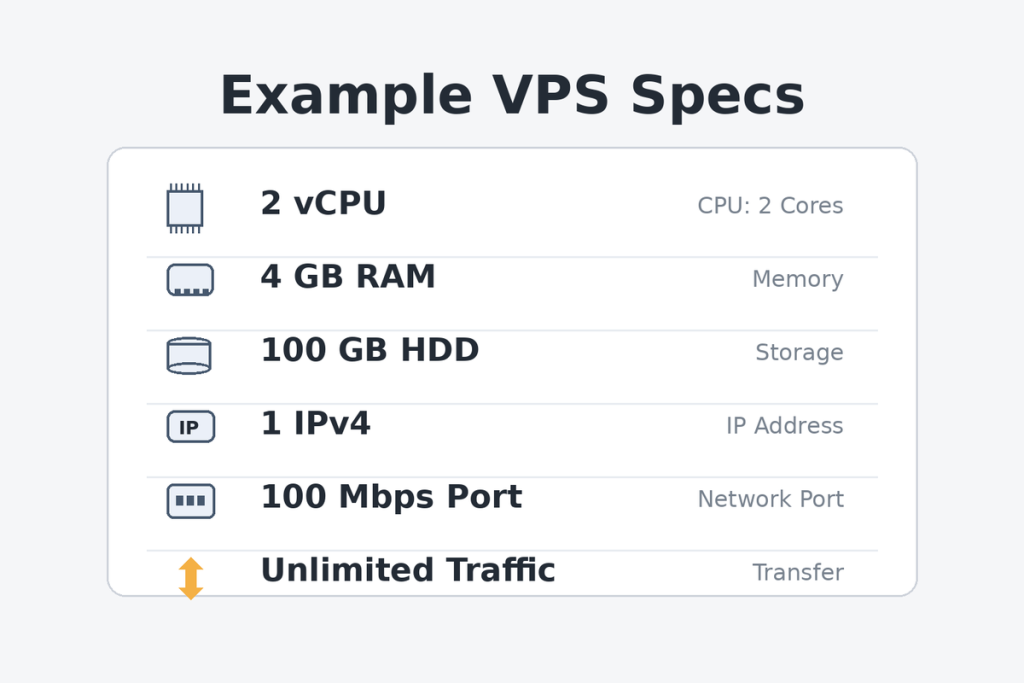Viewport: 1024px width, 683px height.
Task: Click the 100 GB HDD label
Action: [369, 351]
